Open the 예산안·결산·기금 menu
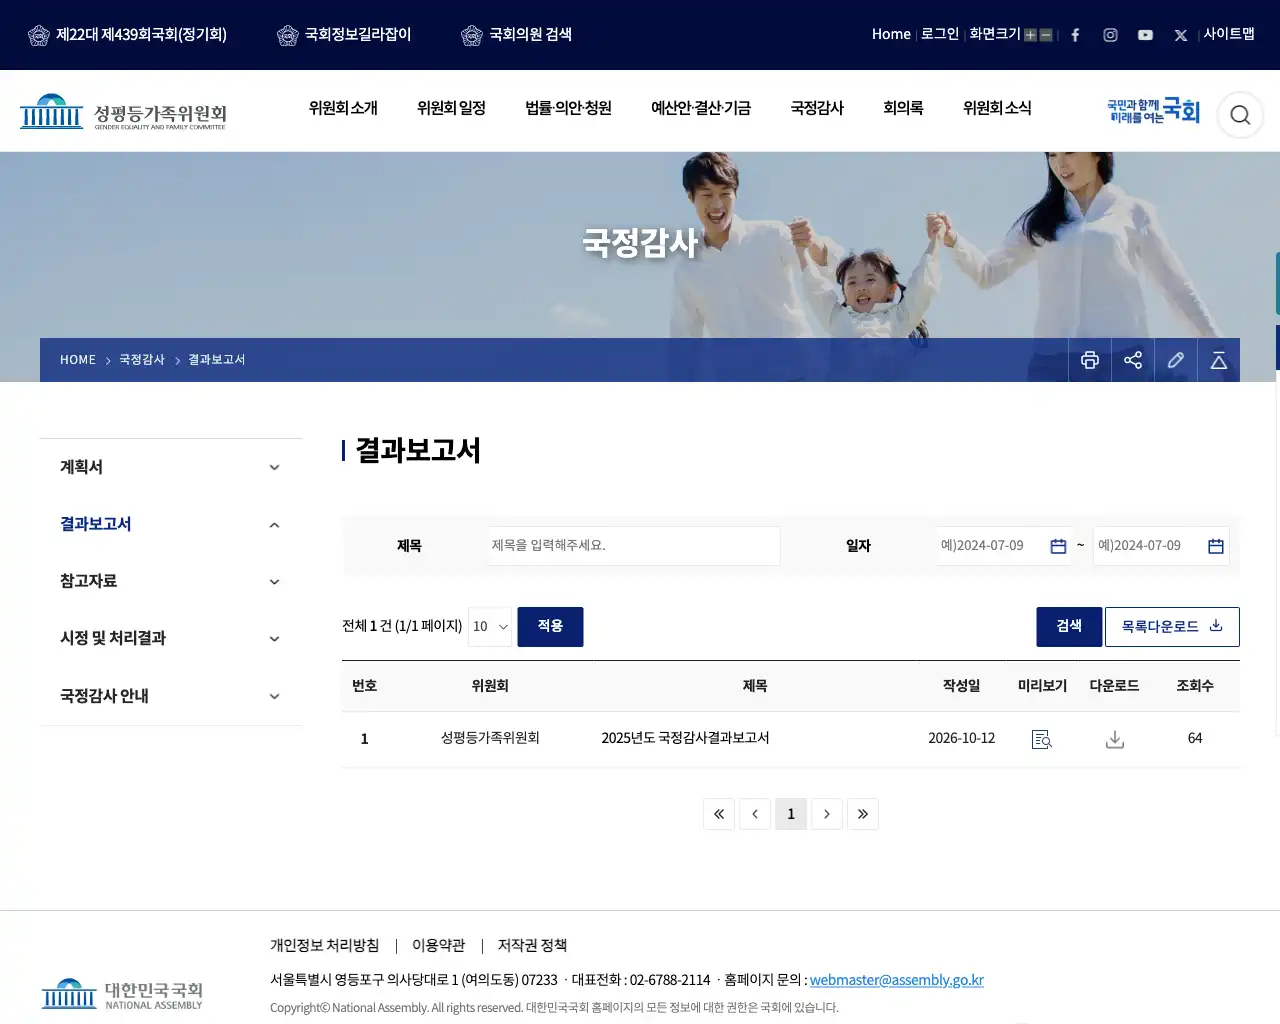This screenshot has height=1024, width=1280. (701, 108)
